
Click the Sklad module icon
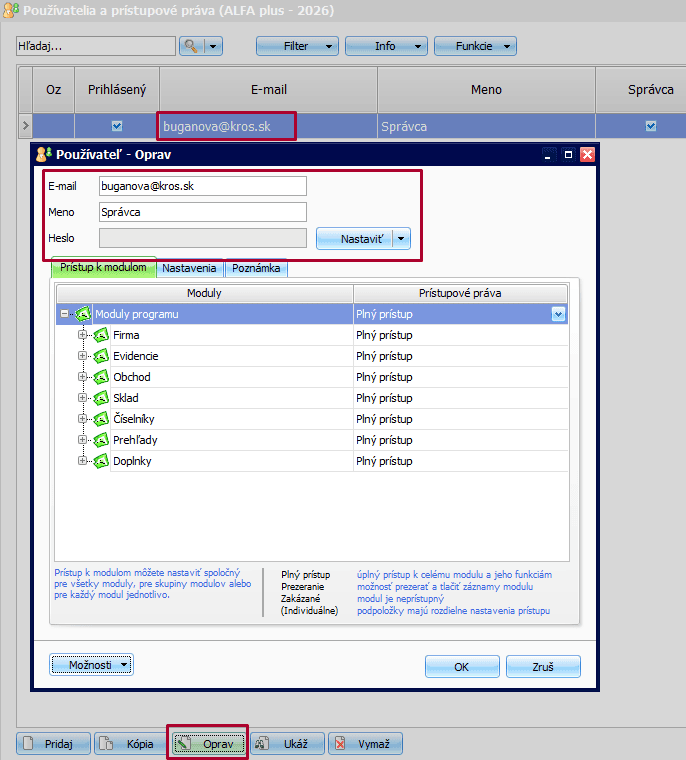click(x=101, y=398)
